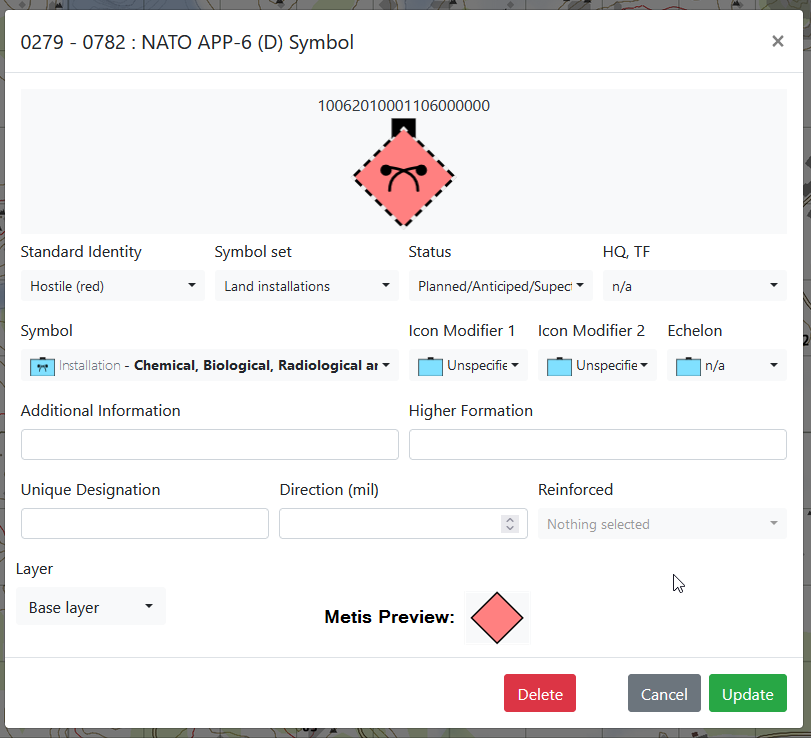Increment the Direction (mil) value with the stepper
811x738 pixels.
click(x=510, y=518)
